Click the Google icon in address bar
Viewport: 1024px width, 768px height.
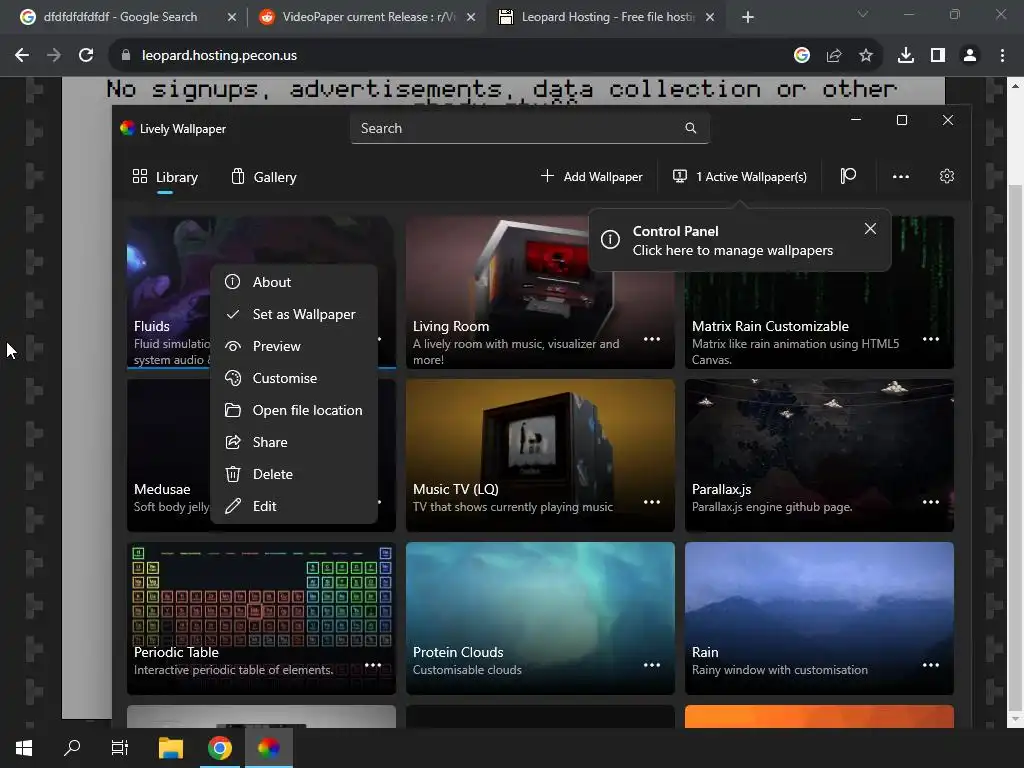[x=802, y=56]
